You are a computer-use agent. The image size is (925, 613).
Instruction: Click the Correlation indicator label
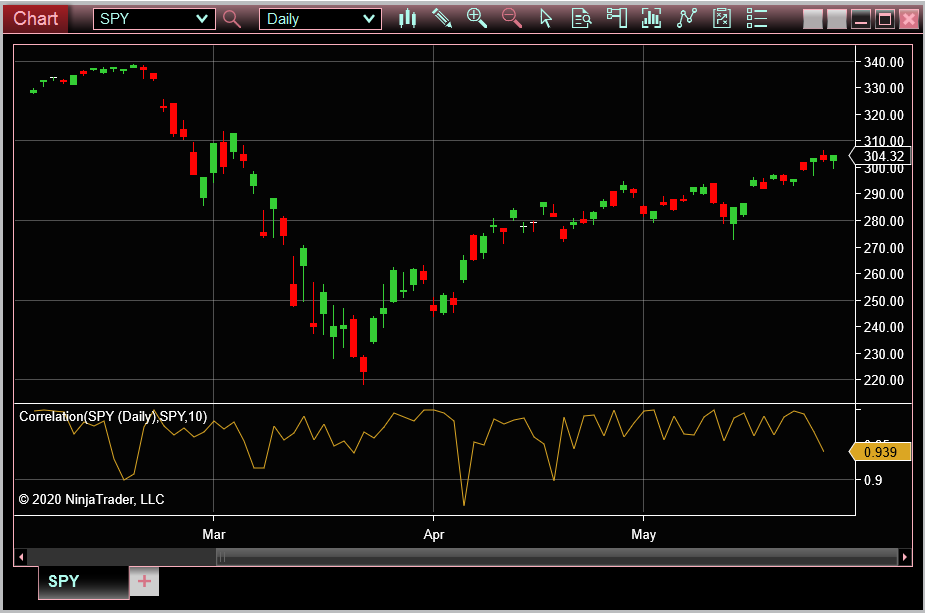112,416
